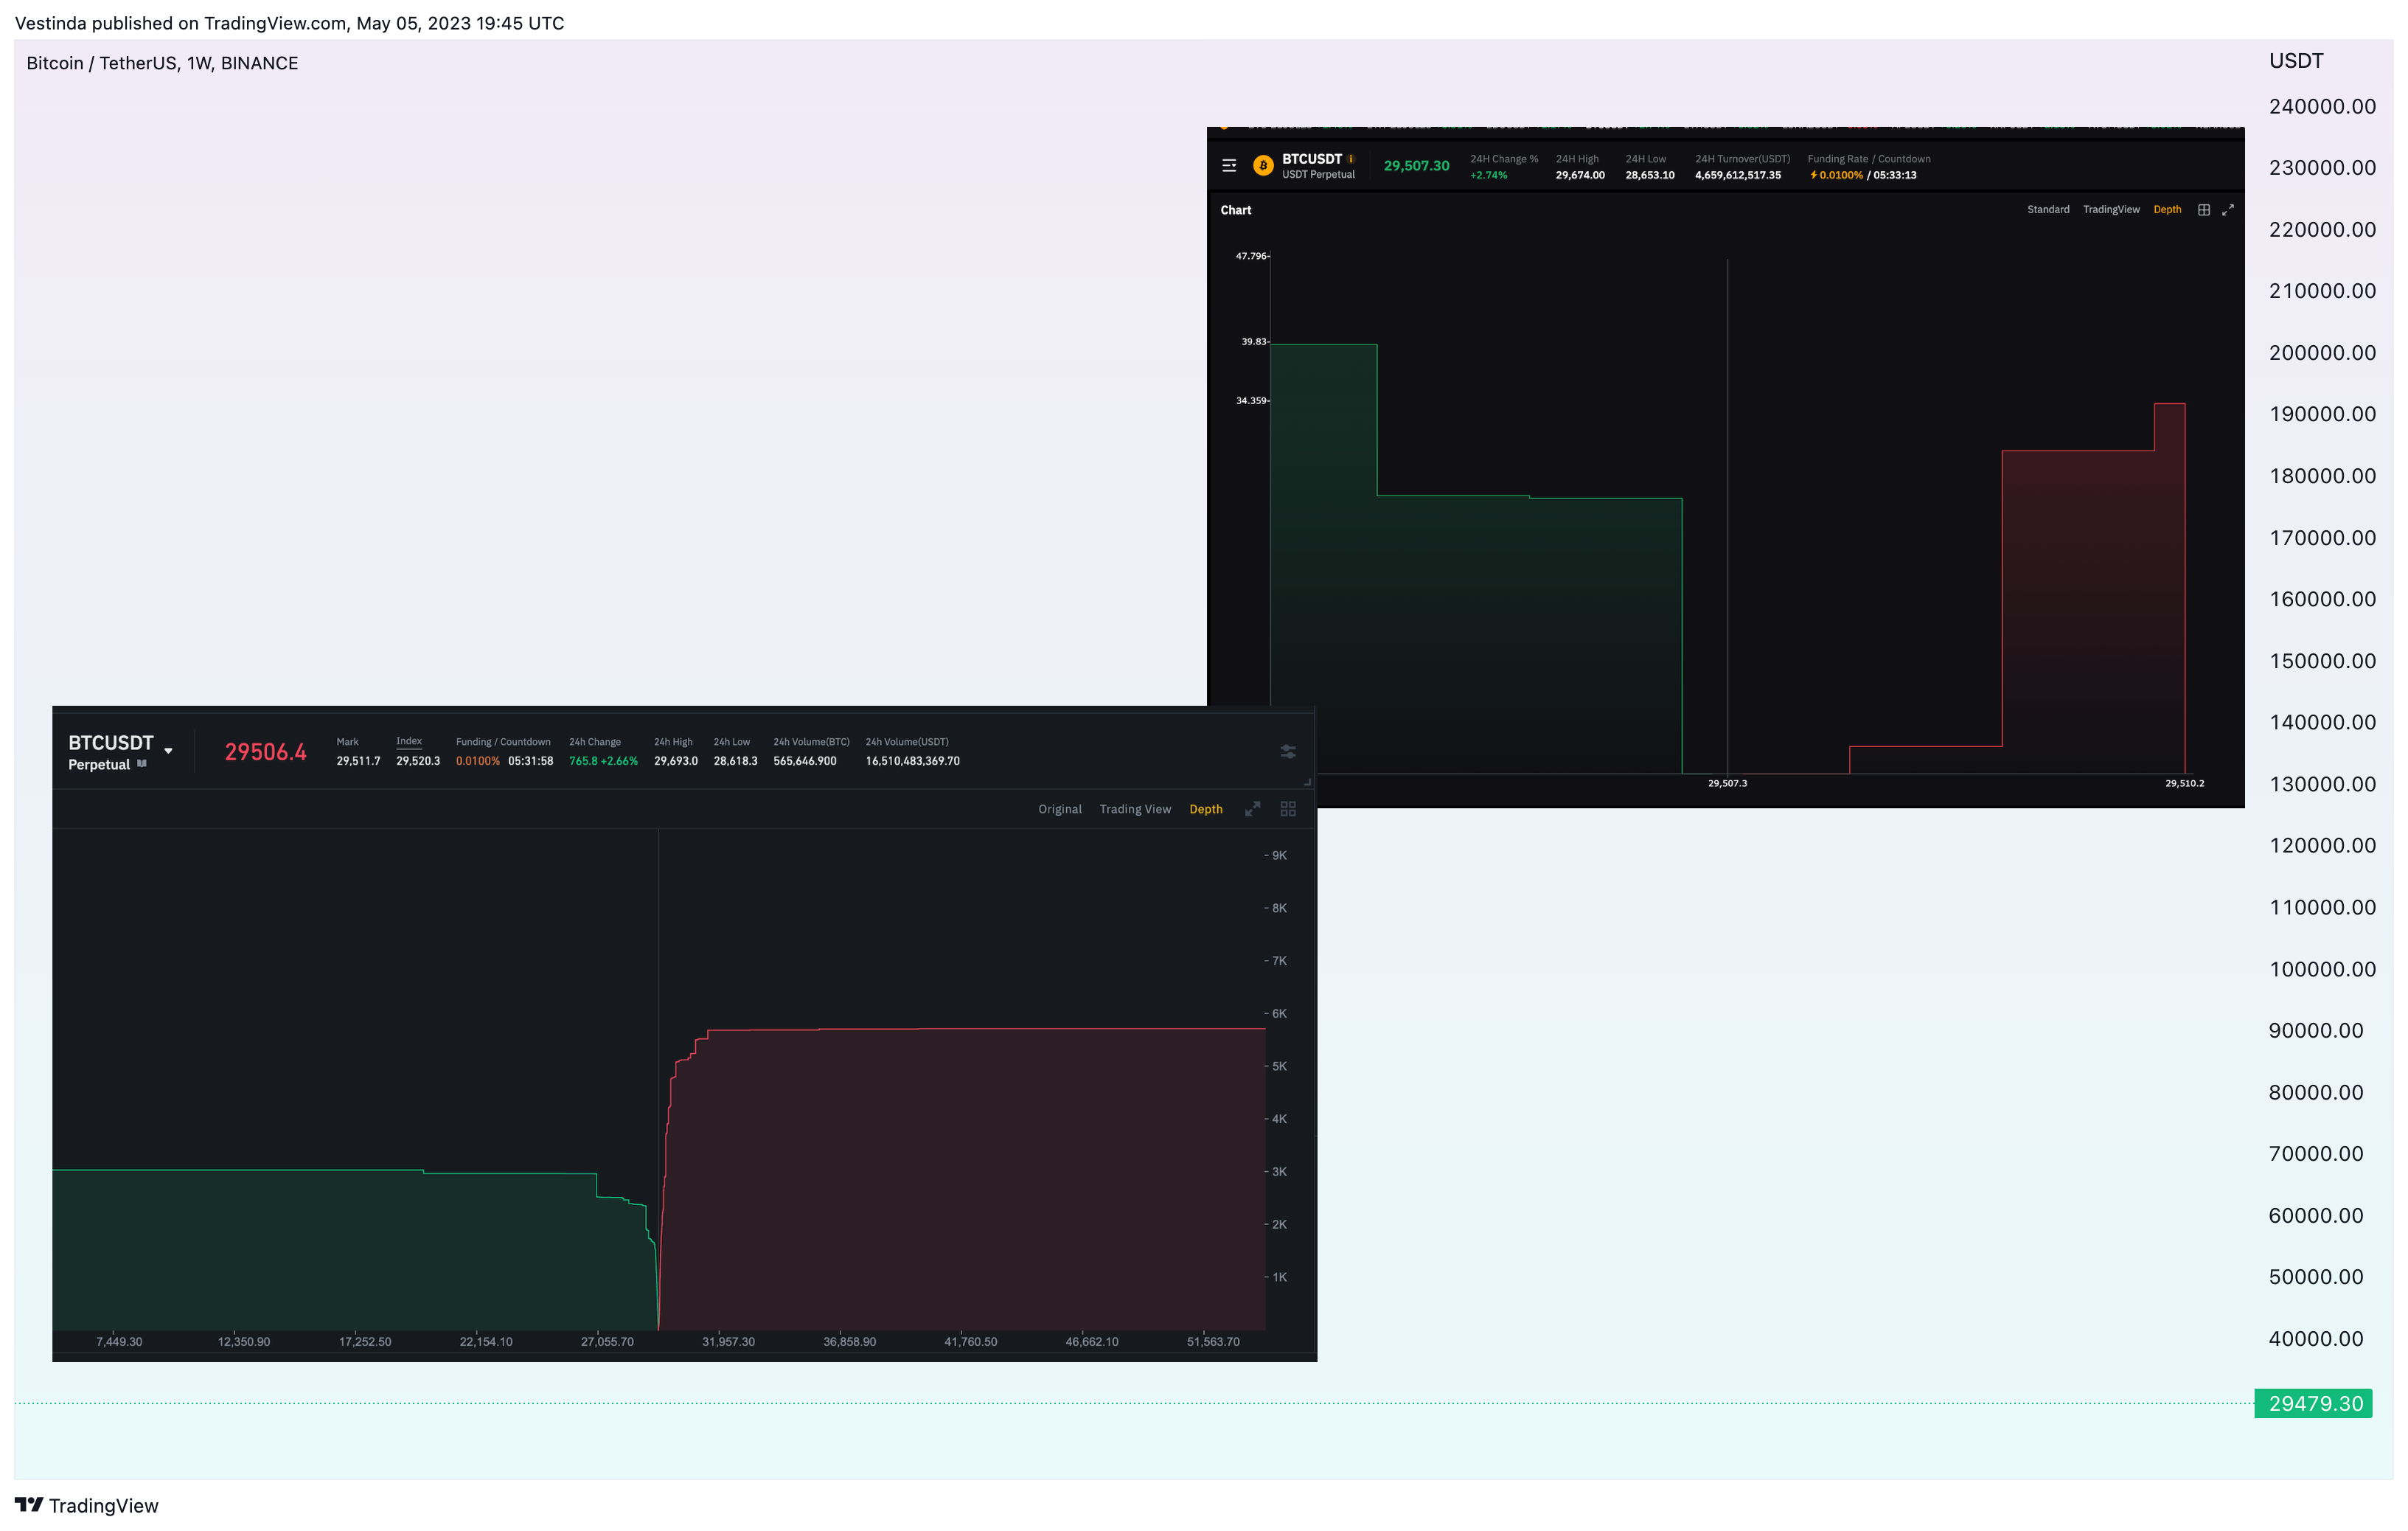Click the BTCUSDT USDT Perpetual symbol name
The image size is (2408, 1531).
pos(1318,166)
